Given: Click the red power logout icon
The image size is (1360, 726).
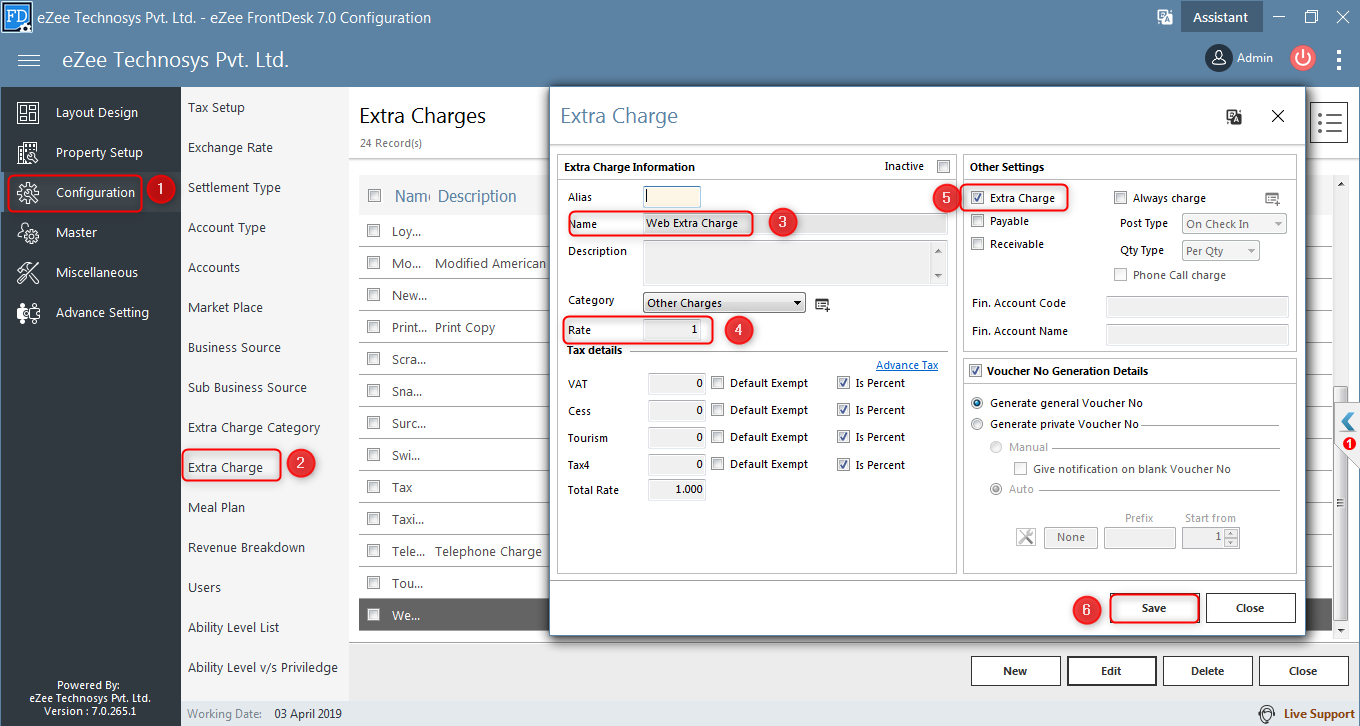Looking at the screenshot, I should click(1302, 58).
